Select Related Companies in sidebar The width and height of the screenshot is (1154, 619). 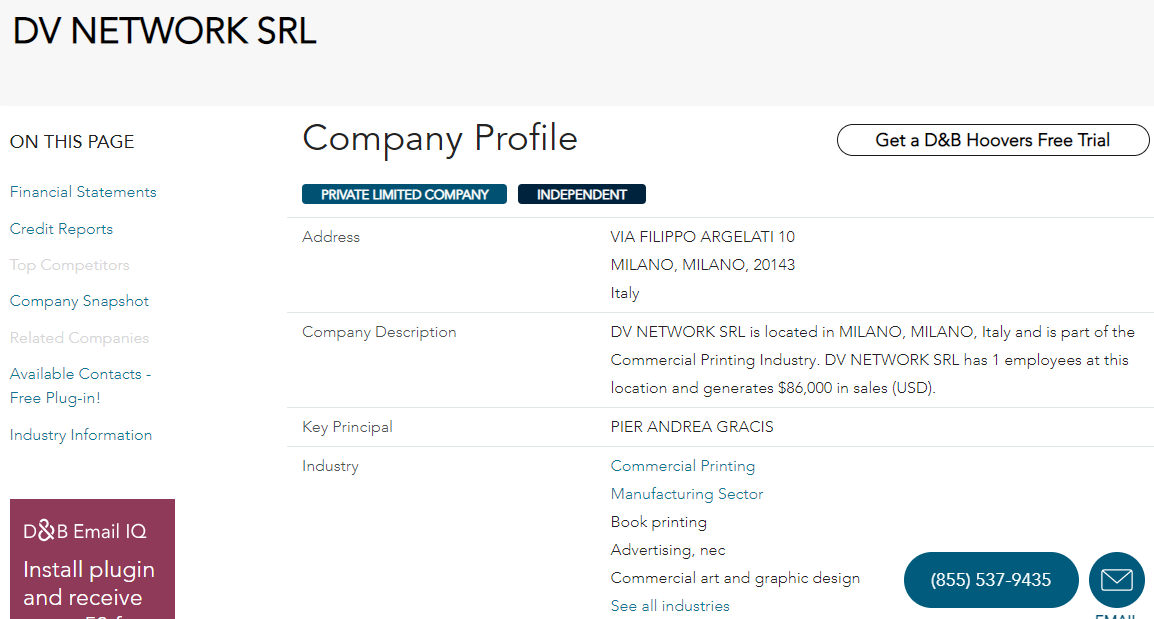79,338
